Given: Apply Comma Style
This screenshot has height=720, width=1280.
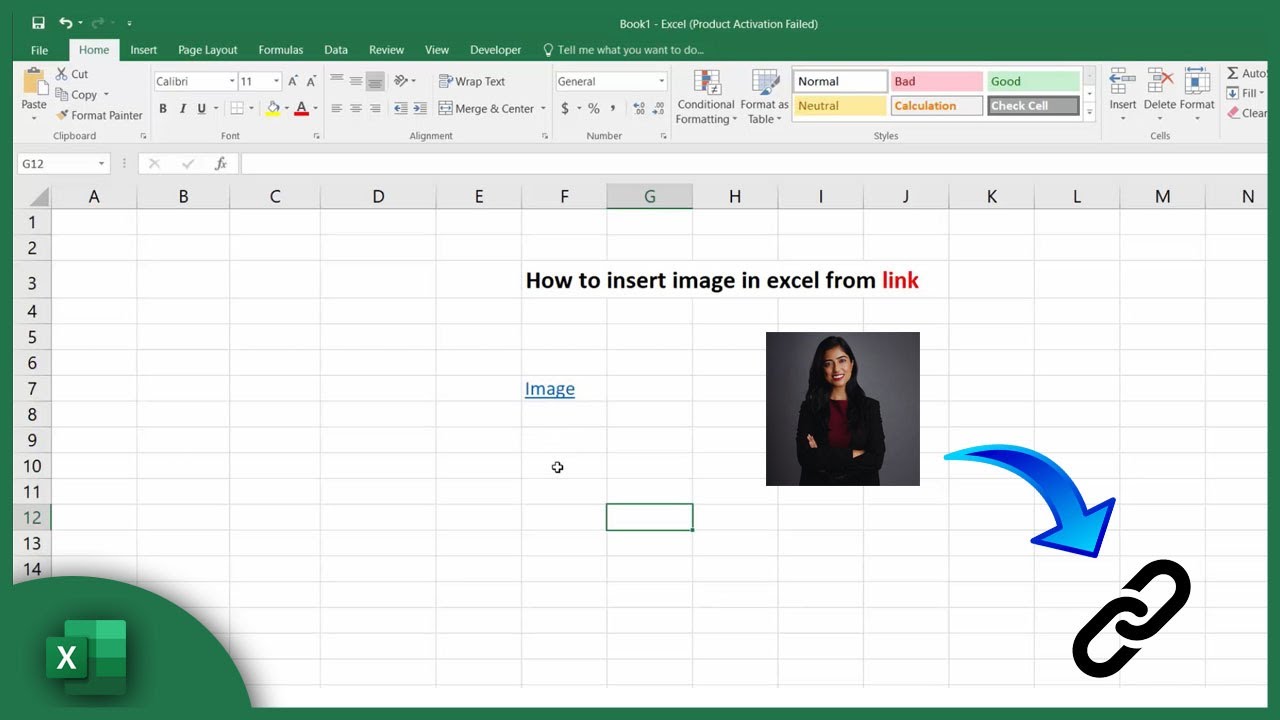Looking at the screenshot, I should pyautogui.click(x=613, y=108).
